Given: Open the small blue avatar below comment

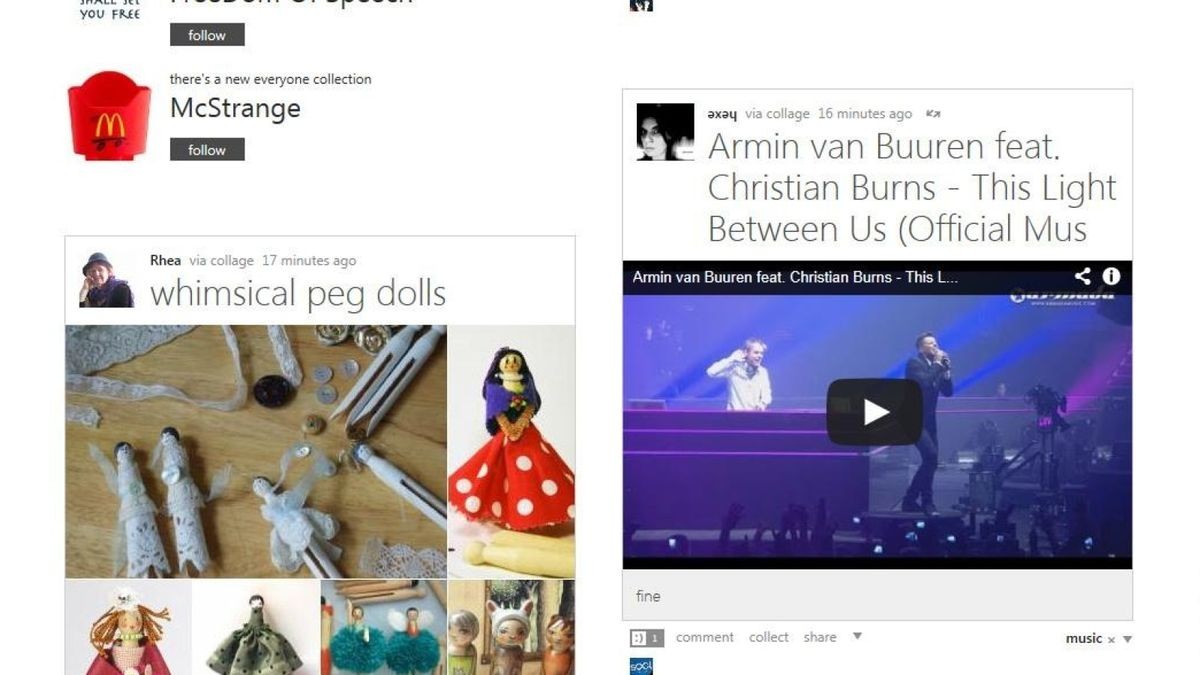Looking at the screenshot, I should tap(641, 666).
